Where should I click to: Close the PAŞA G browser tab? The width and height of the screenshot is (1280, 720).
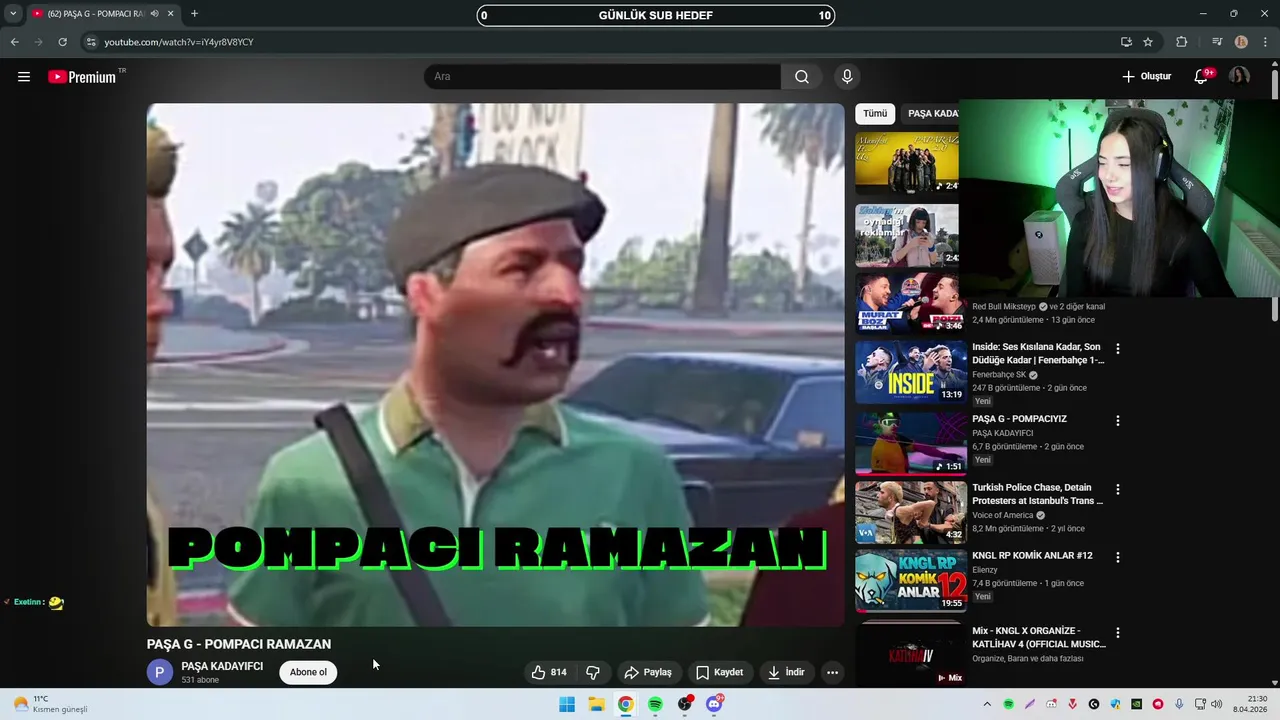[x=172, y=14]
